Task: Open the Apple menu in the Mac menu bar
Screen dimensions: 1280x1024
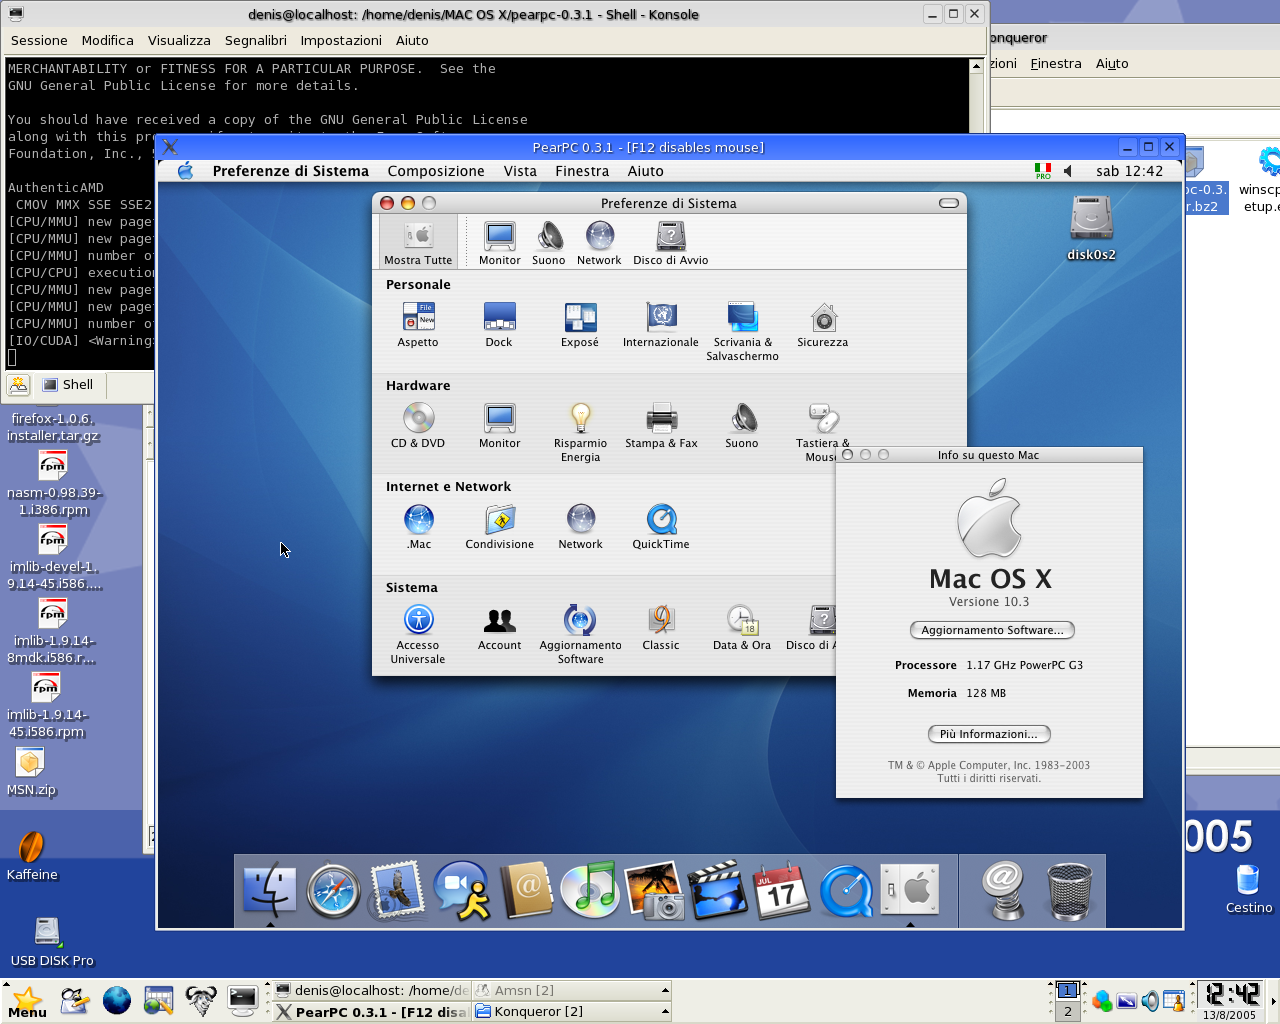Action: 185,171
